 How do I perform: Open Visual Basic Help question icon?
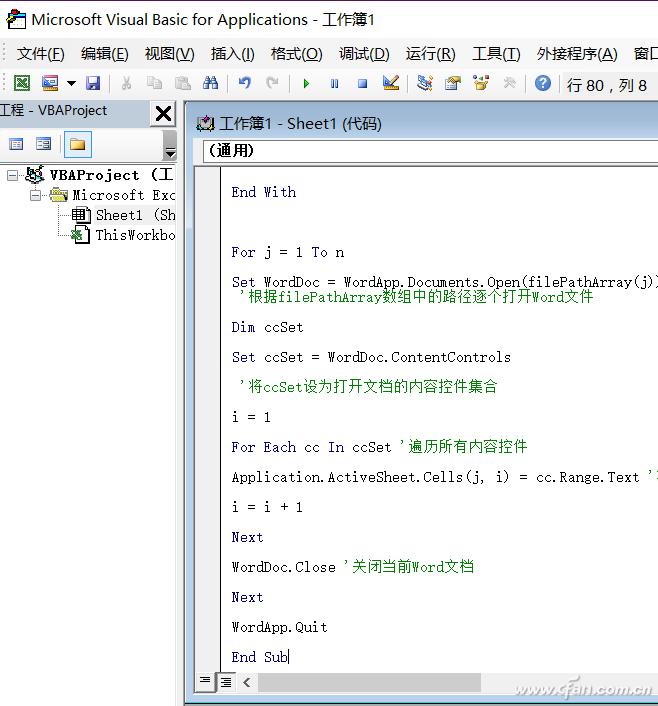(x=543, y=83)
